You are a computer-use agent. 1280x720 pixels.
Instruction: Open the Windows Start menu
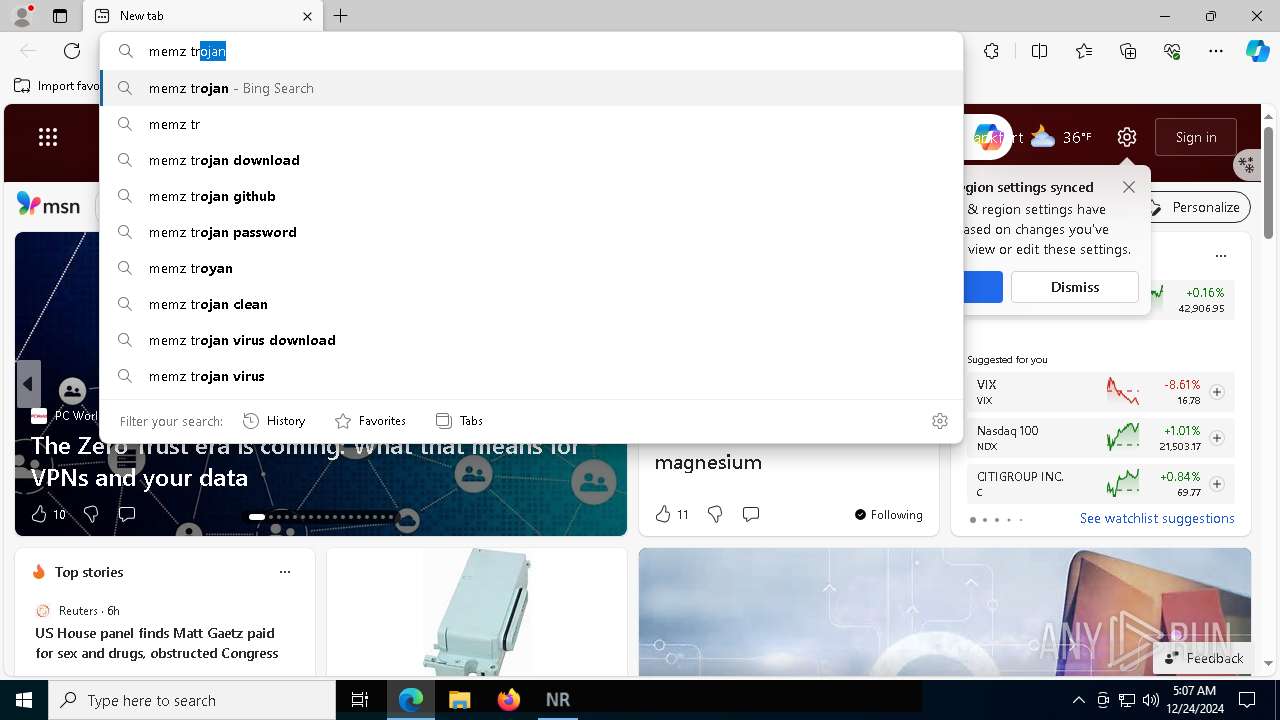(x=24, y=700)
